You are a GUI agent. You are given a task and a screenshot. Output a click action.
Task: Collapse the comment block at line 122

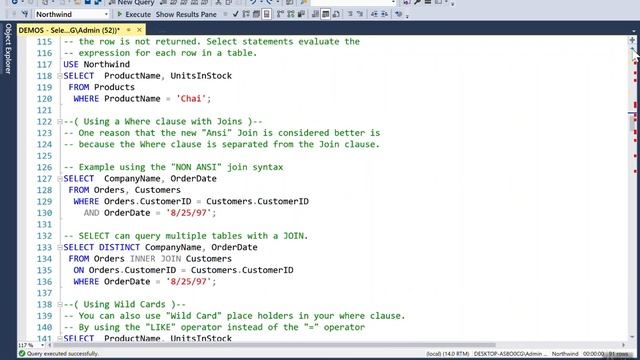[x=60, y=122]
